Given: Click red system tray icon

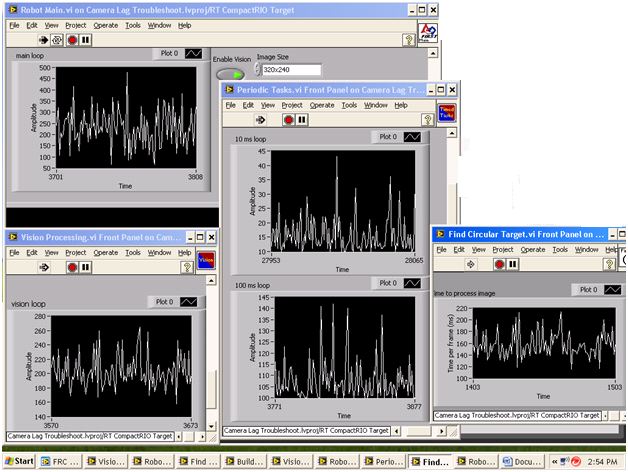Looking at the screenshot, I should coord(576,462).
